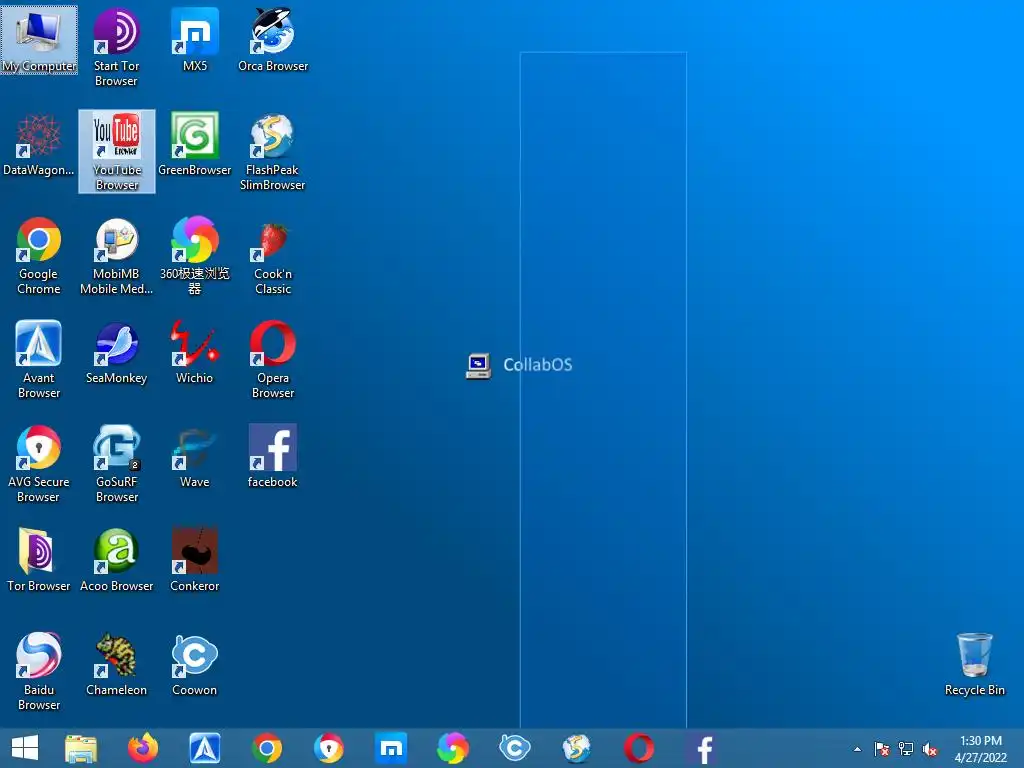Select the MX5 desktop shortcut
The image size is (1024, 768).
(195, 40)
